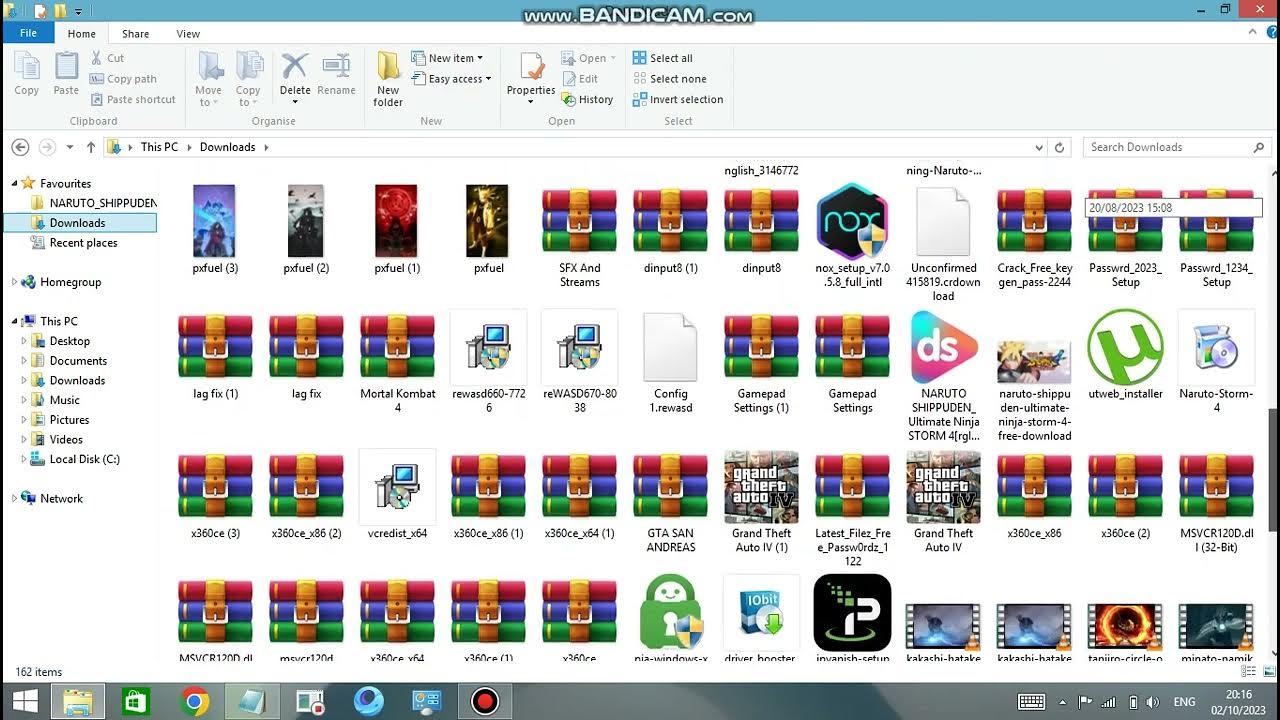This screenshot has height=720, width=1280.
Task: Click the Open ribbon button
Action: pos(588,58)
